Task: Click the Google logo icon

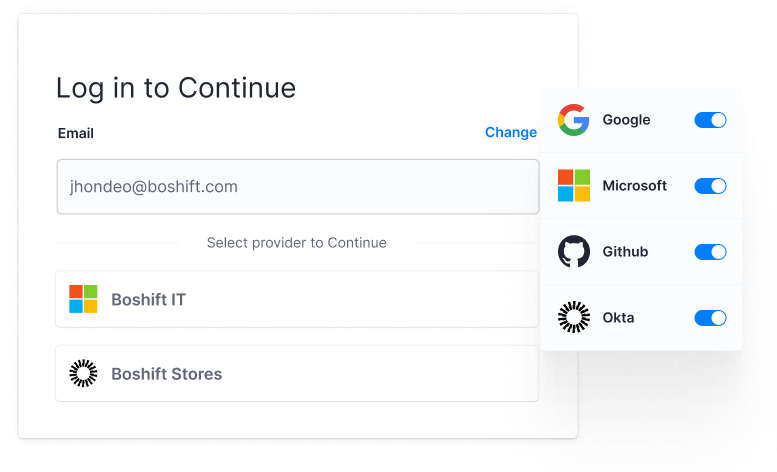Action: click(x=573, y=120)
